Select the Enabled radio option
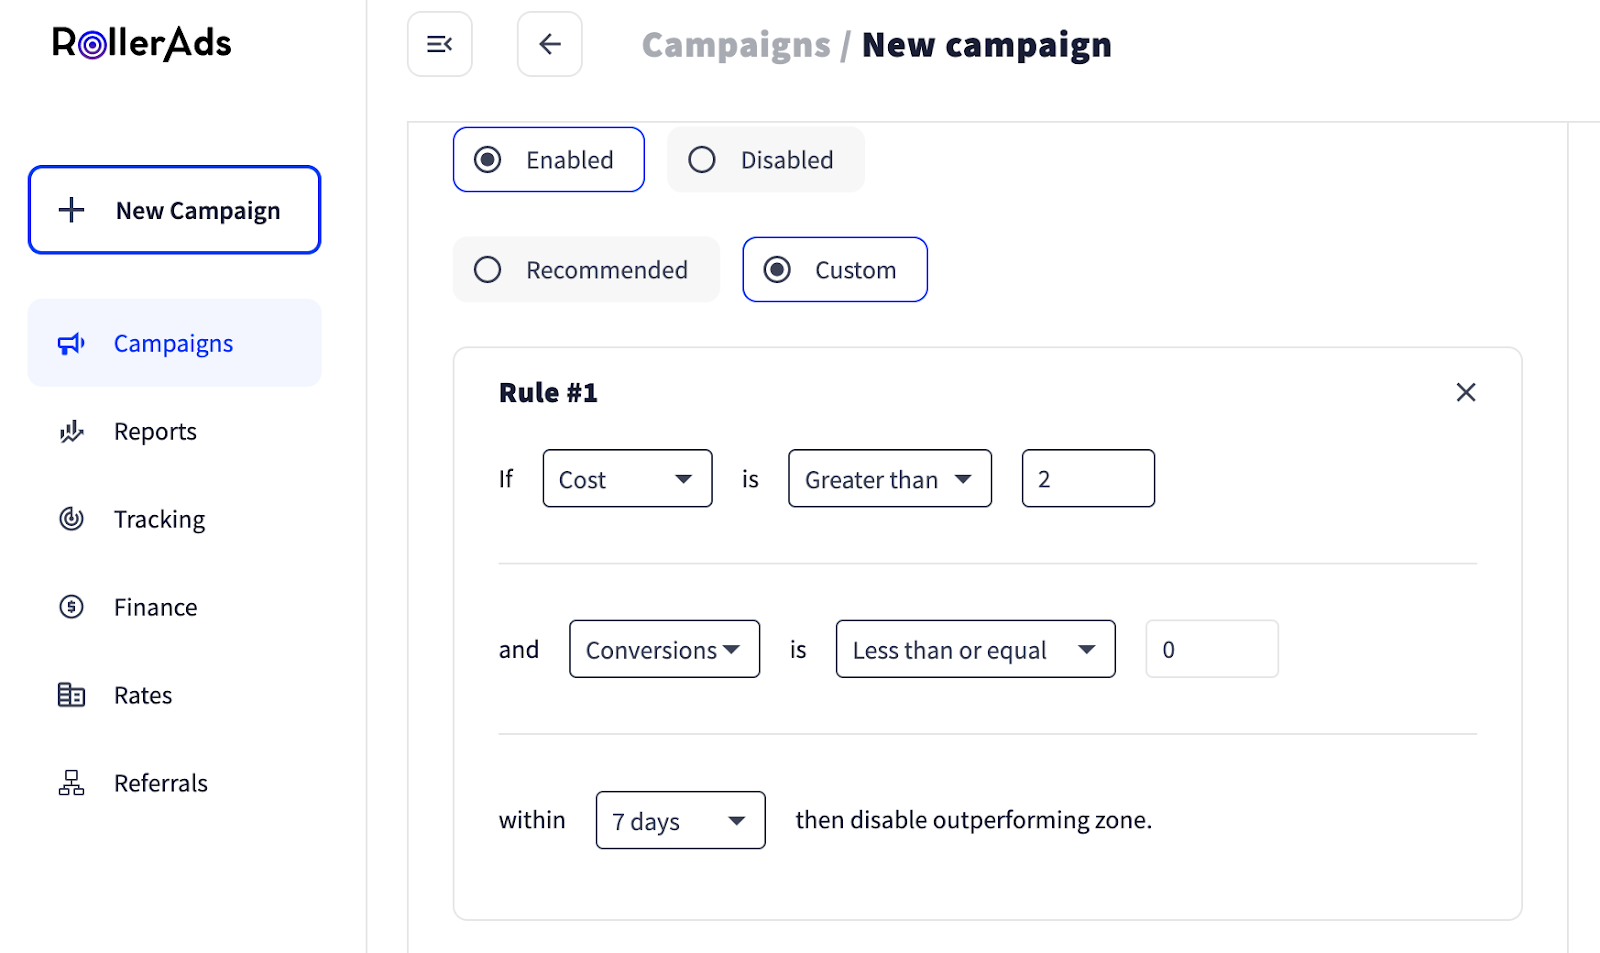Image resolution: width=1600 pixels, height=953 pixels. tap(488, 160)
